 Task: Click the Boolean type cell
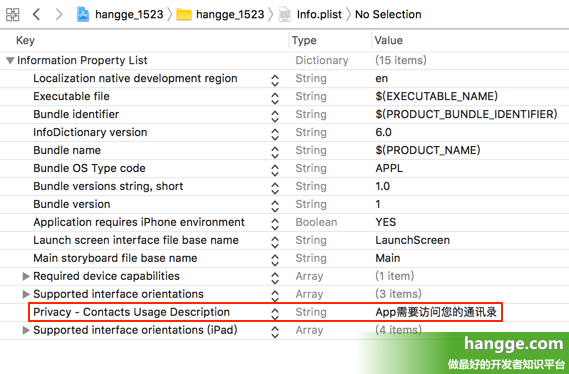pyautogui.click(x=316, y=222)
